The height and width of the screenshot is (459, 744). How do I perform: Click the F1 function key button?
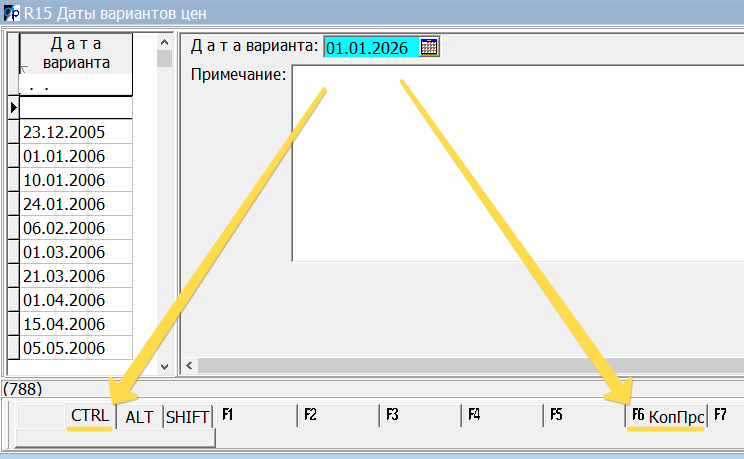tap(255, 415)
